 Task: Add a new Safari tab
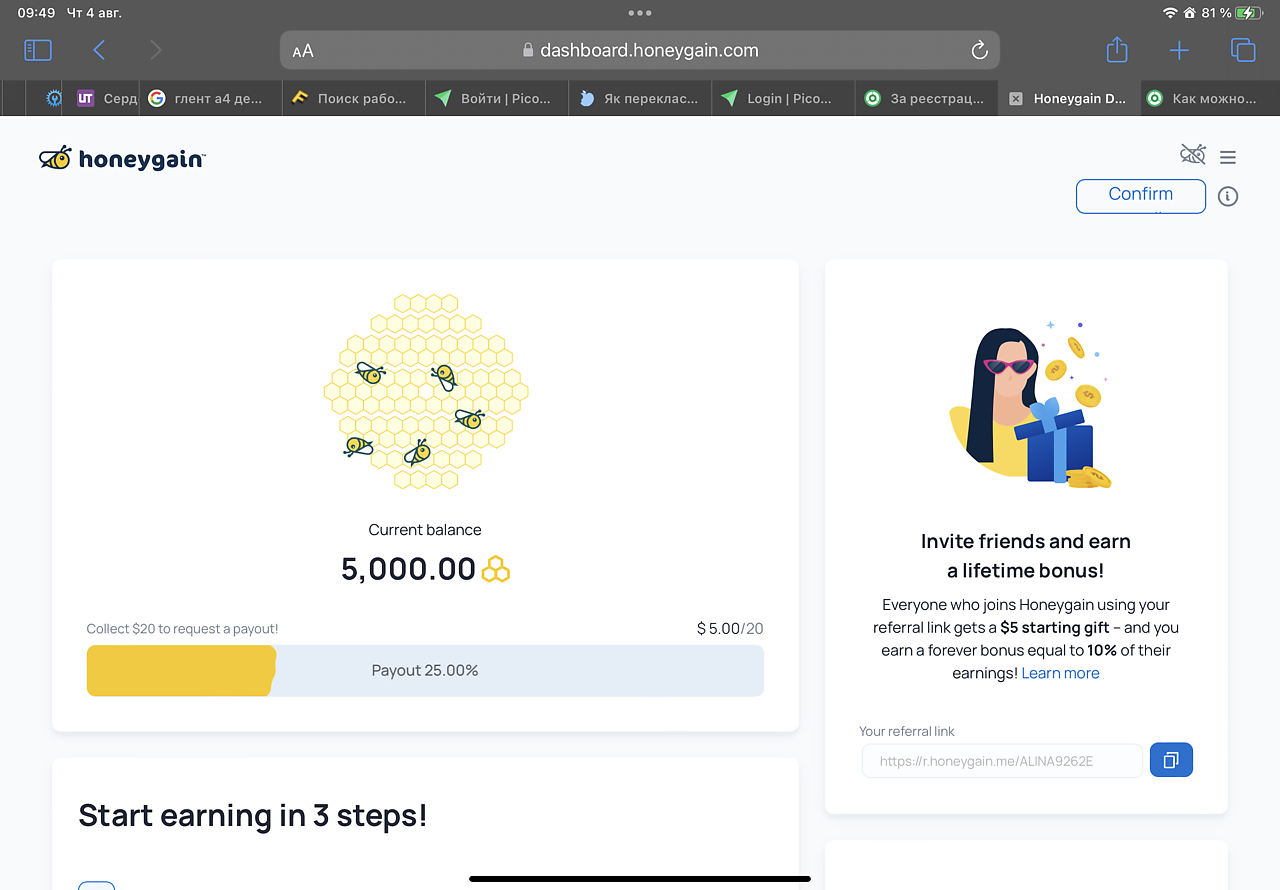coord(1179,50)
